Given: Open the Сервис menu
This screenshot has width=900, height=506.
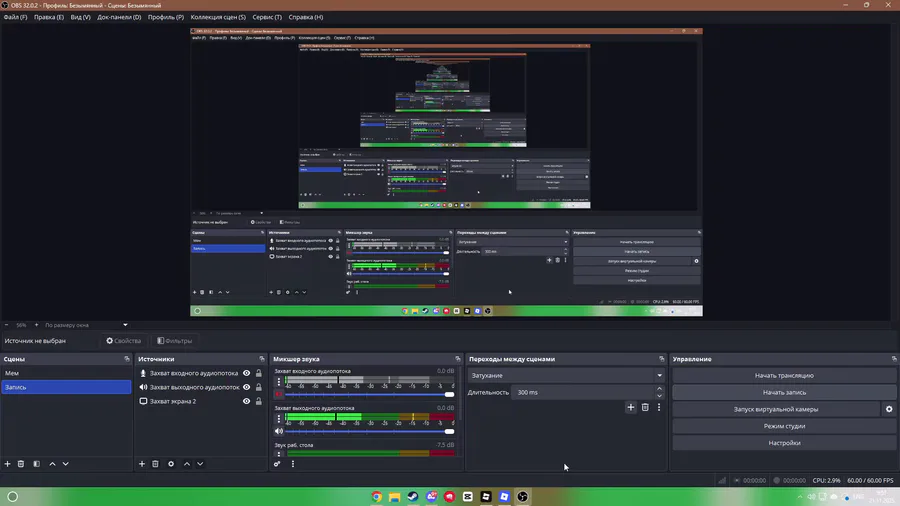Looking at the screenshot, I should pyautogui.click(x=267, y=17).
